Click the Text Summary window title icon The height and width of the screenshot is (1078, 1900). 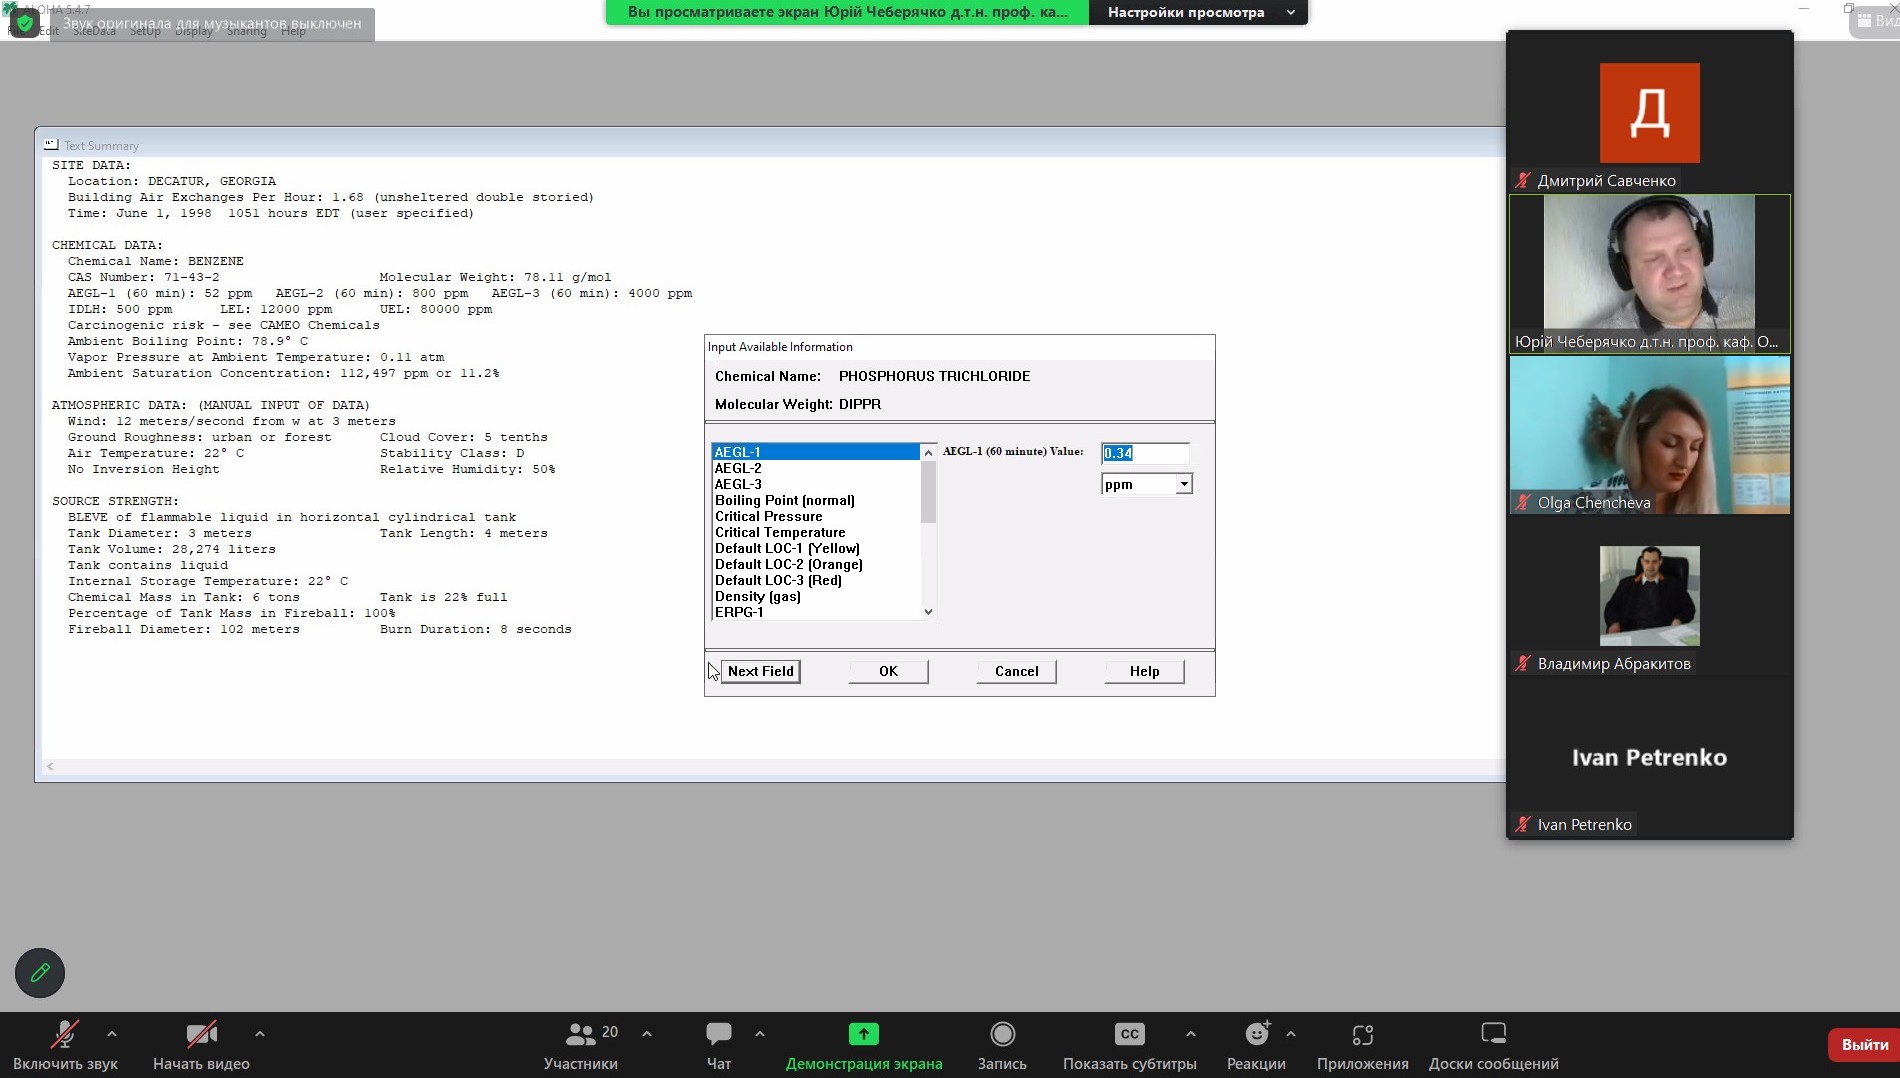pyautogui.click(x=51, y=145)
